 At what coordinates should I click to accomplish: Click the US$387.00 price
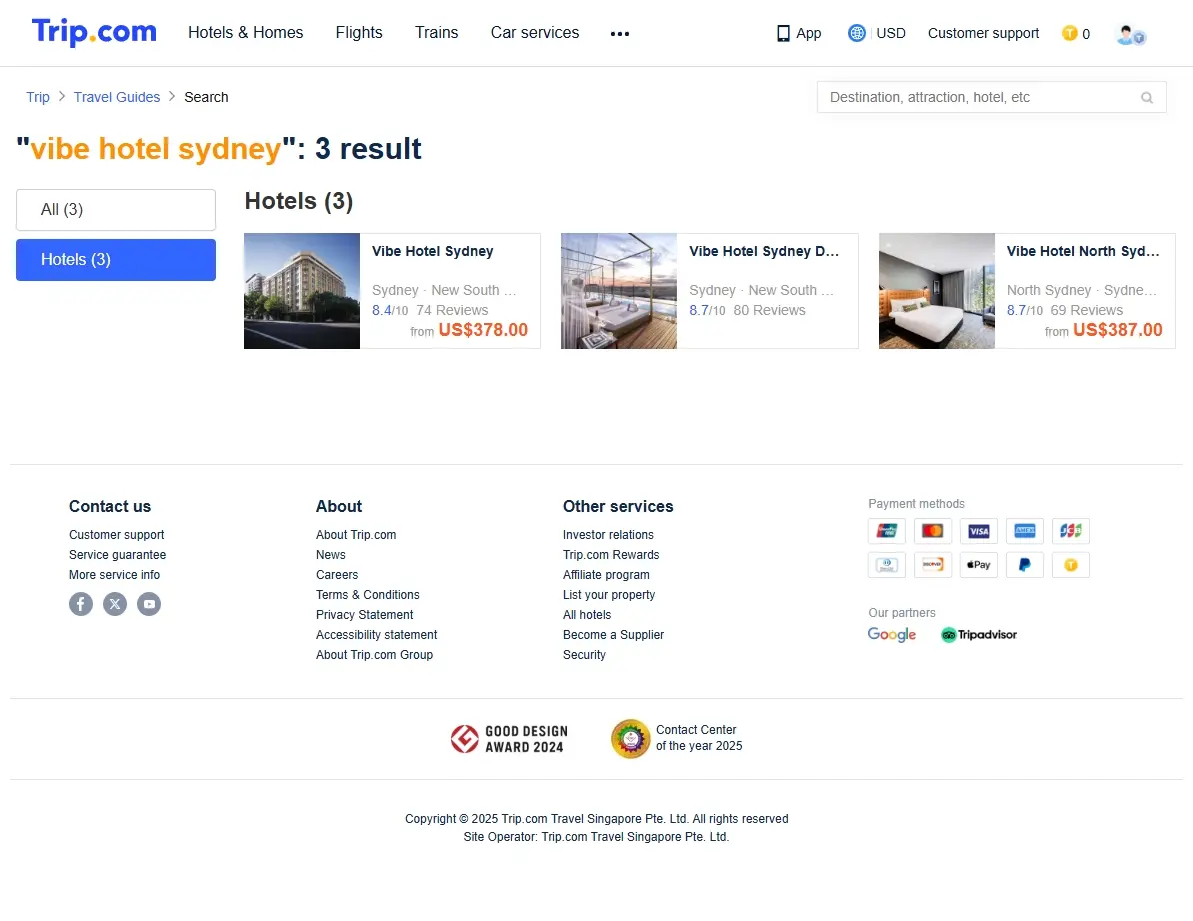[1118, 330]
